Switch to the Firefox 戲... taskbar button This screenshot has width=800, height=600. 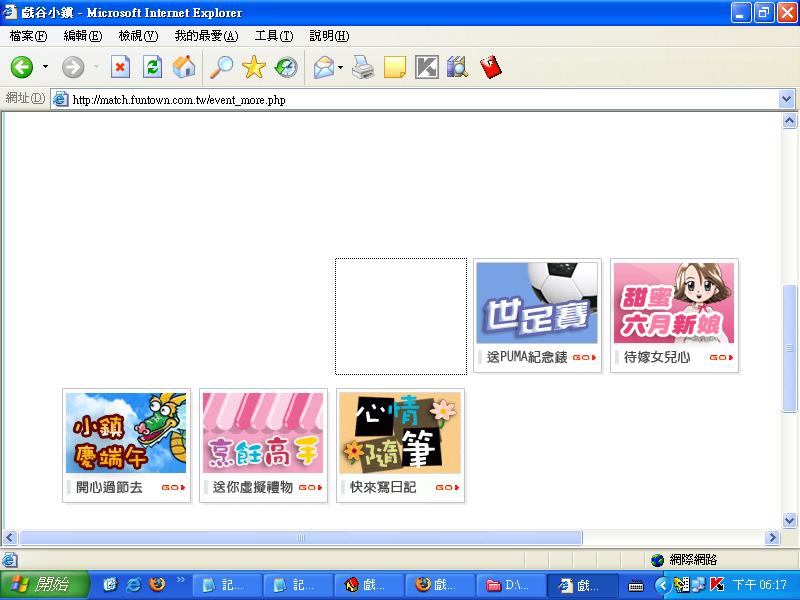[440, 585]
